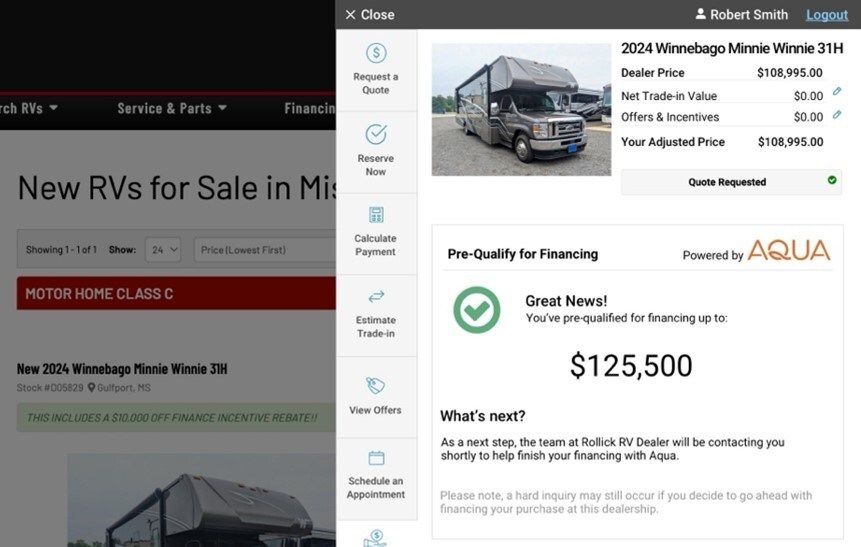Viewport: 861px width, 547px height.
Task: Expand the Service & Parts menu
Action: 172,108
